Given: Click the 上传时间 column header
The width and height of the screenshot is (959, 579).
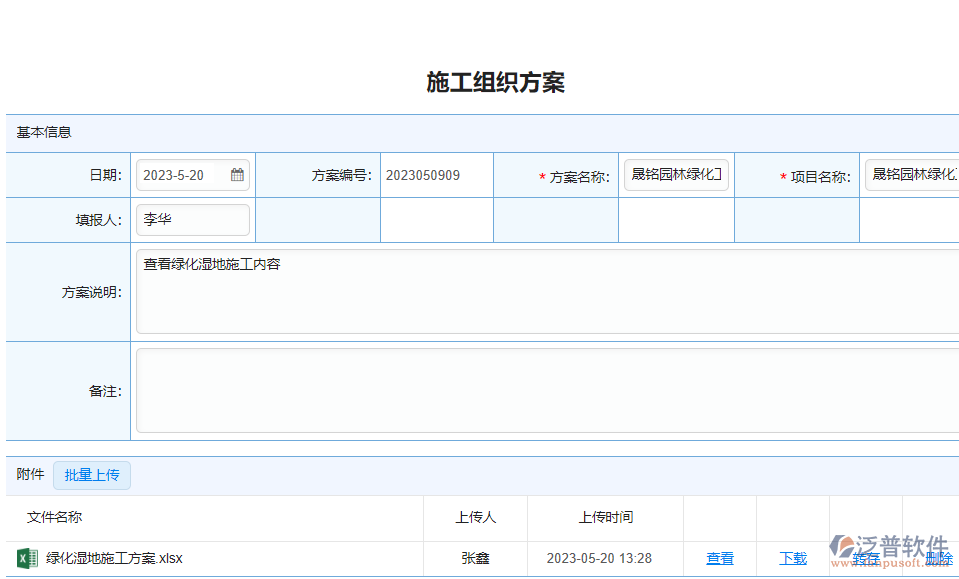Looking at the screenshot, I should point(605,517).
